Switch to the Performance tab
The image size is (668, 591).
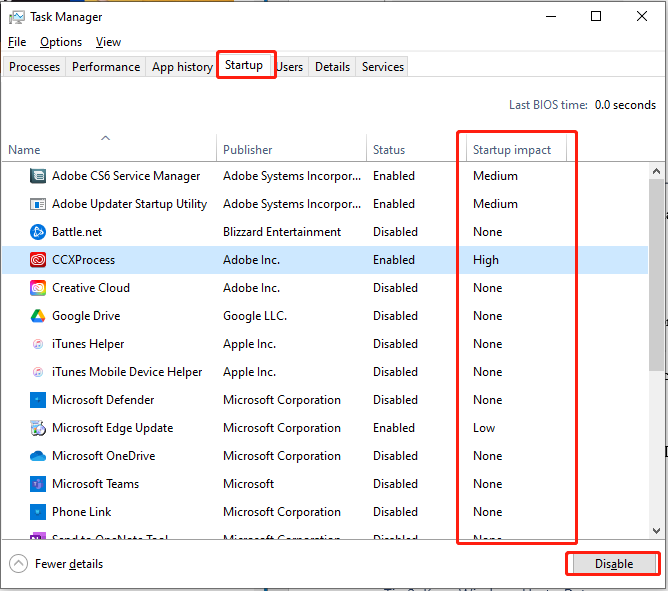(106, 67)
